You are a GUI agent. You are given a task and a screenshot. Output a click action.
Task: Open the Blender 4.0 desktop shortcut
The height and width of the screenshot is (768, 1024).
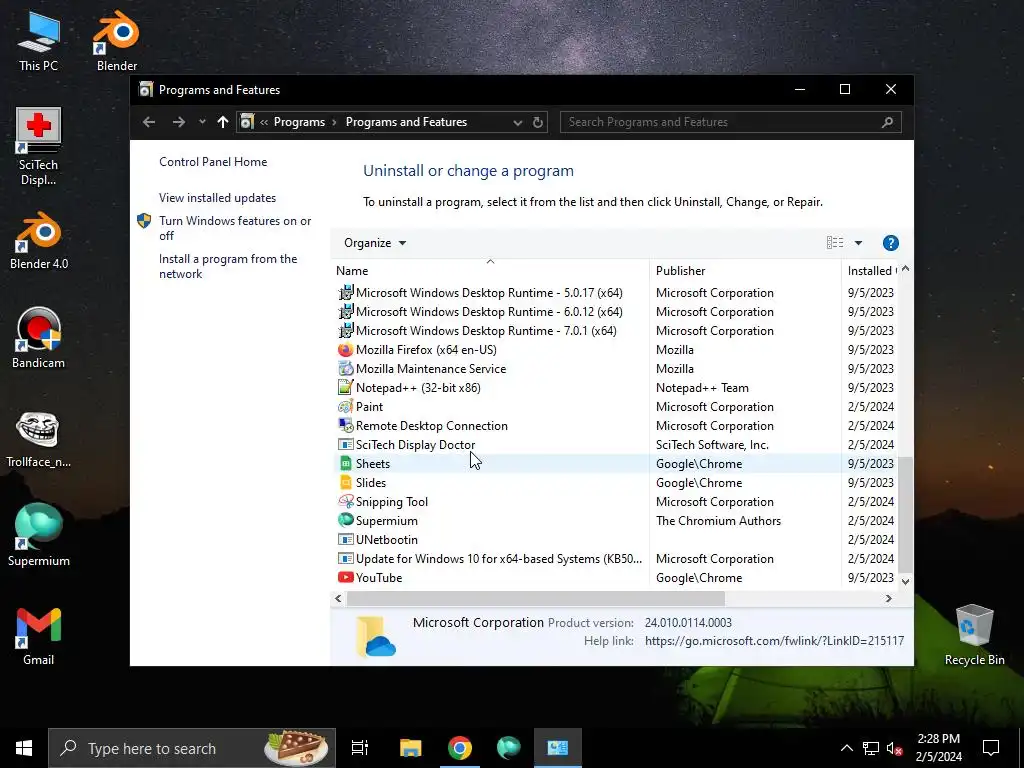coord(39,240)
